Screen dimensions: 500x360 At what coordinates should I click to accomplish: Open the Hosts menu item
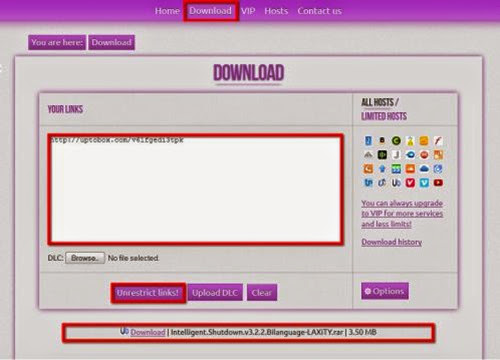click(276, 11)
